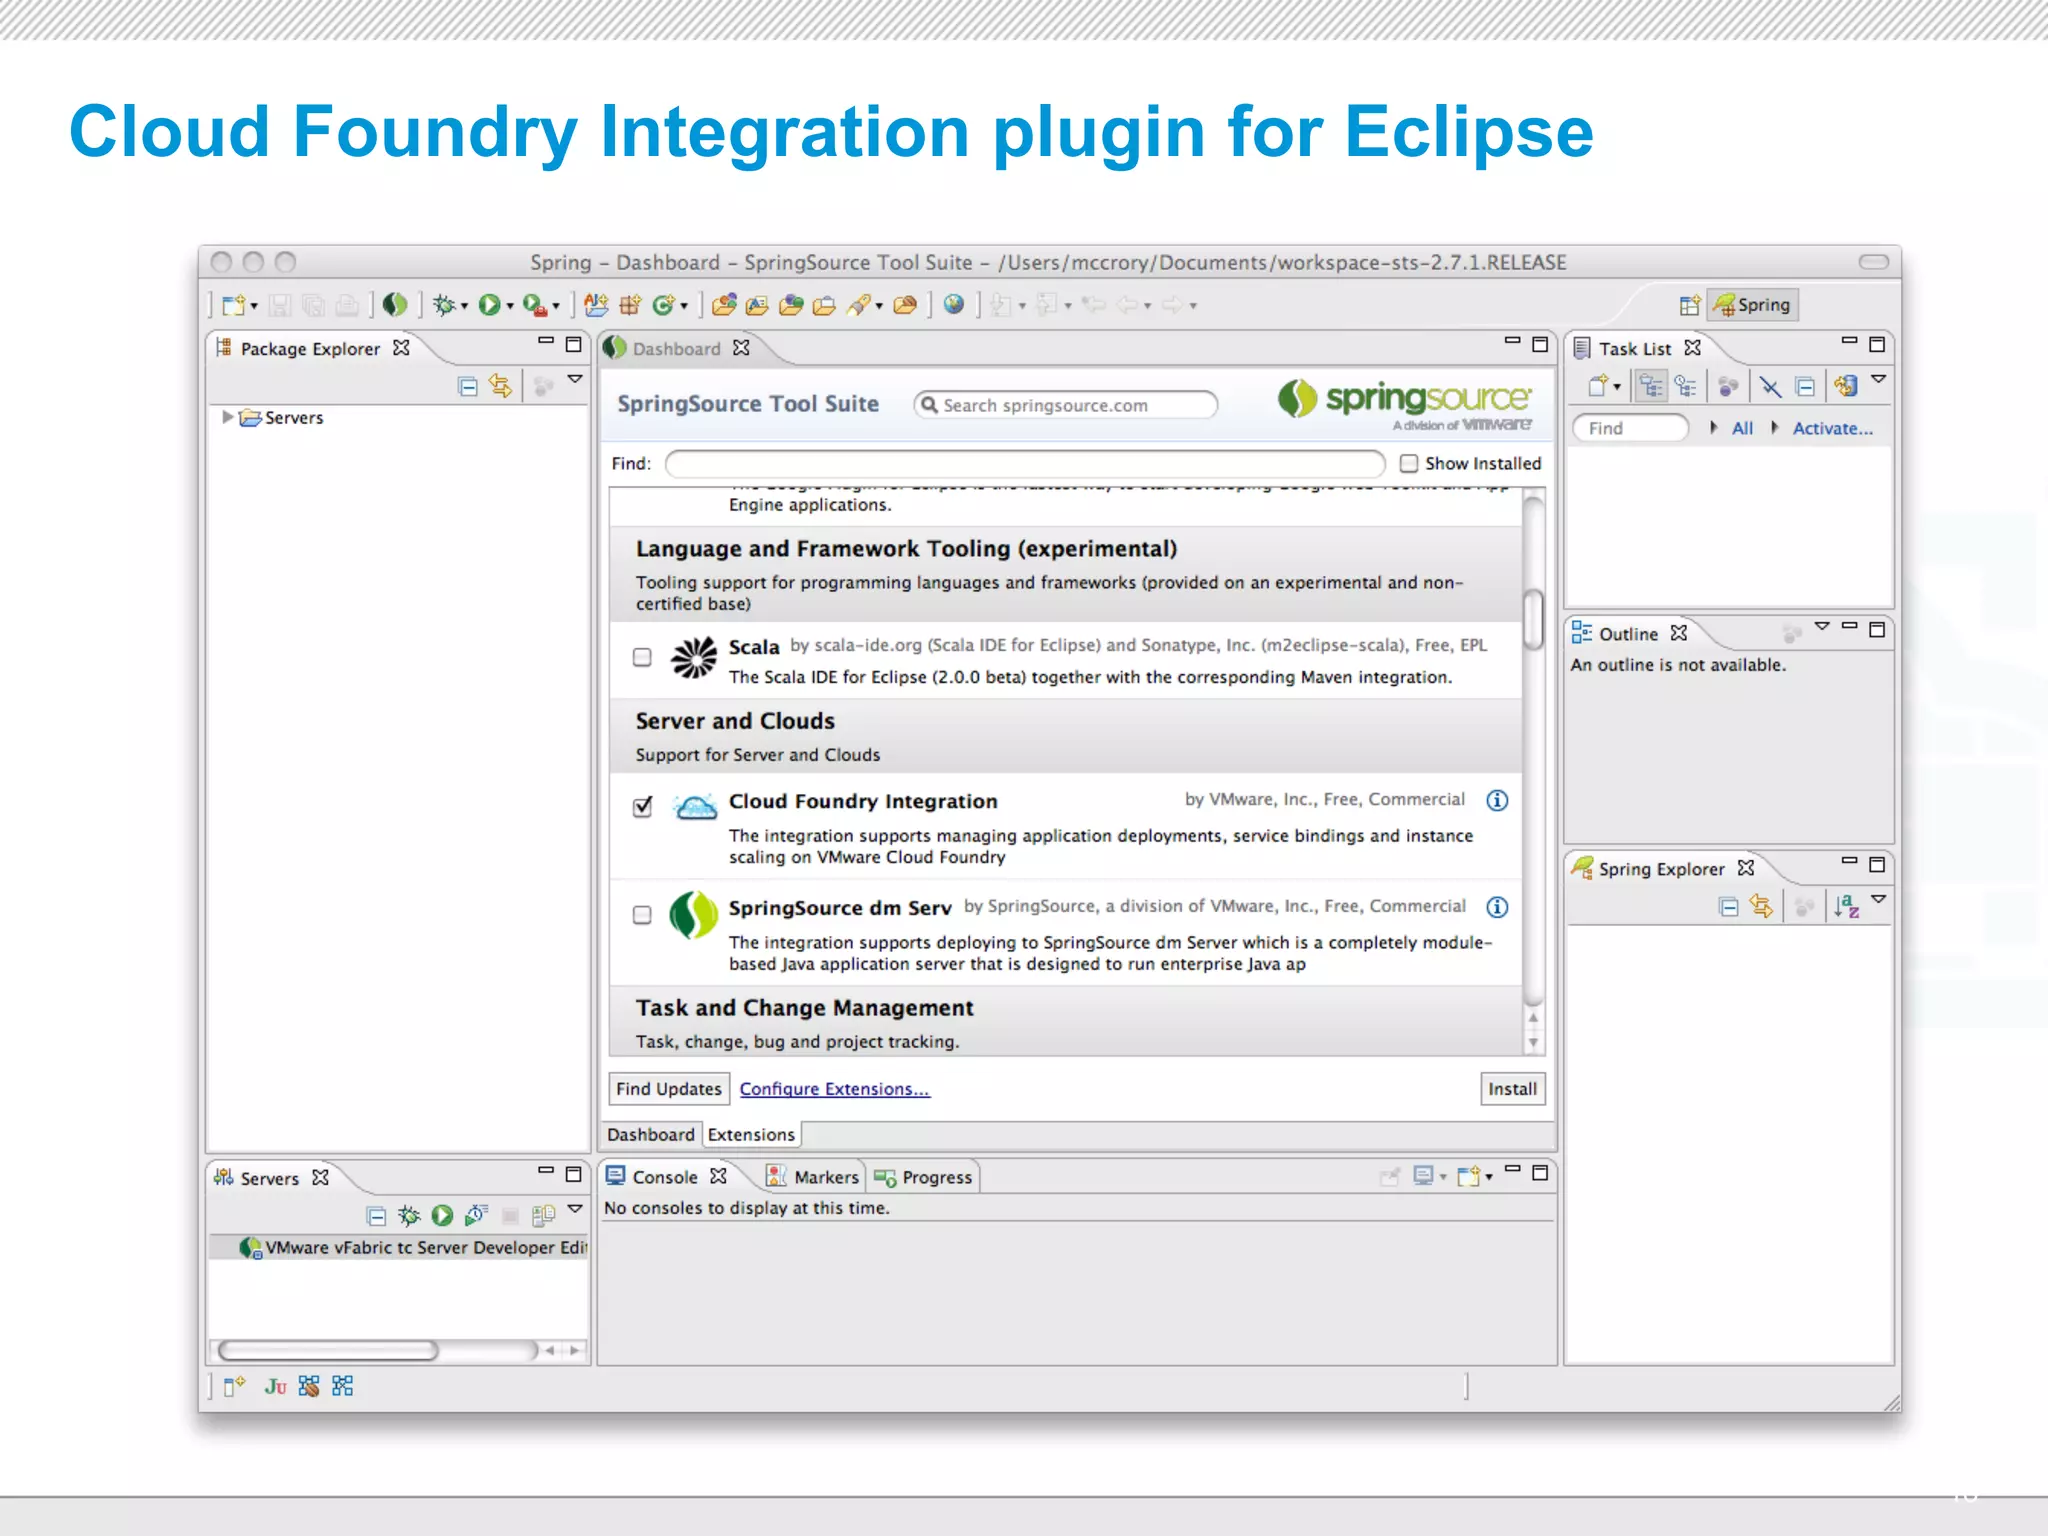Click Hide Completed Tasks icon in Task List
The width and height of the screenshot is (2048, 1536).
[1770, 386]
